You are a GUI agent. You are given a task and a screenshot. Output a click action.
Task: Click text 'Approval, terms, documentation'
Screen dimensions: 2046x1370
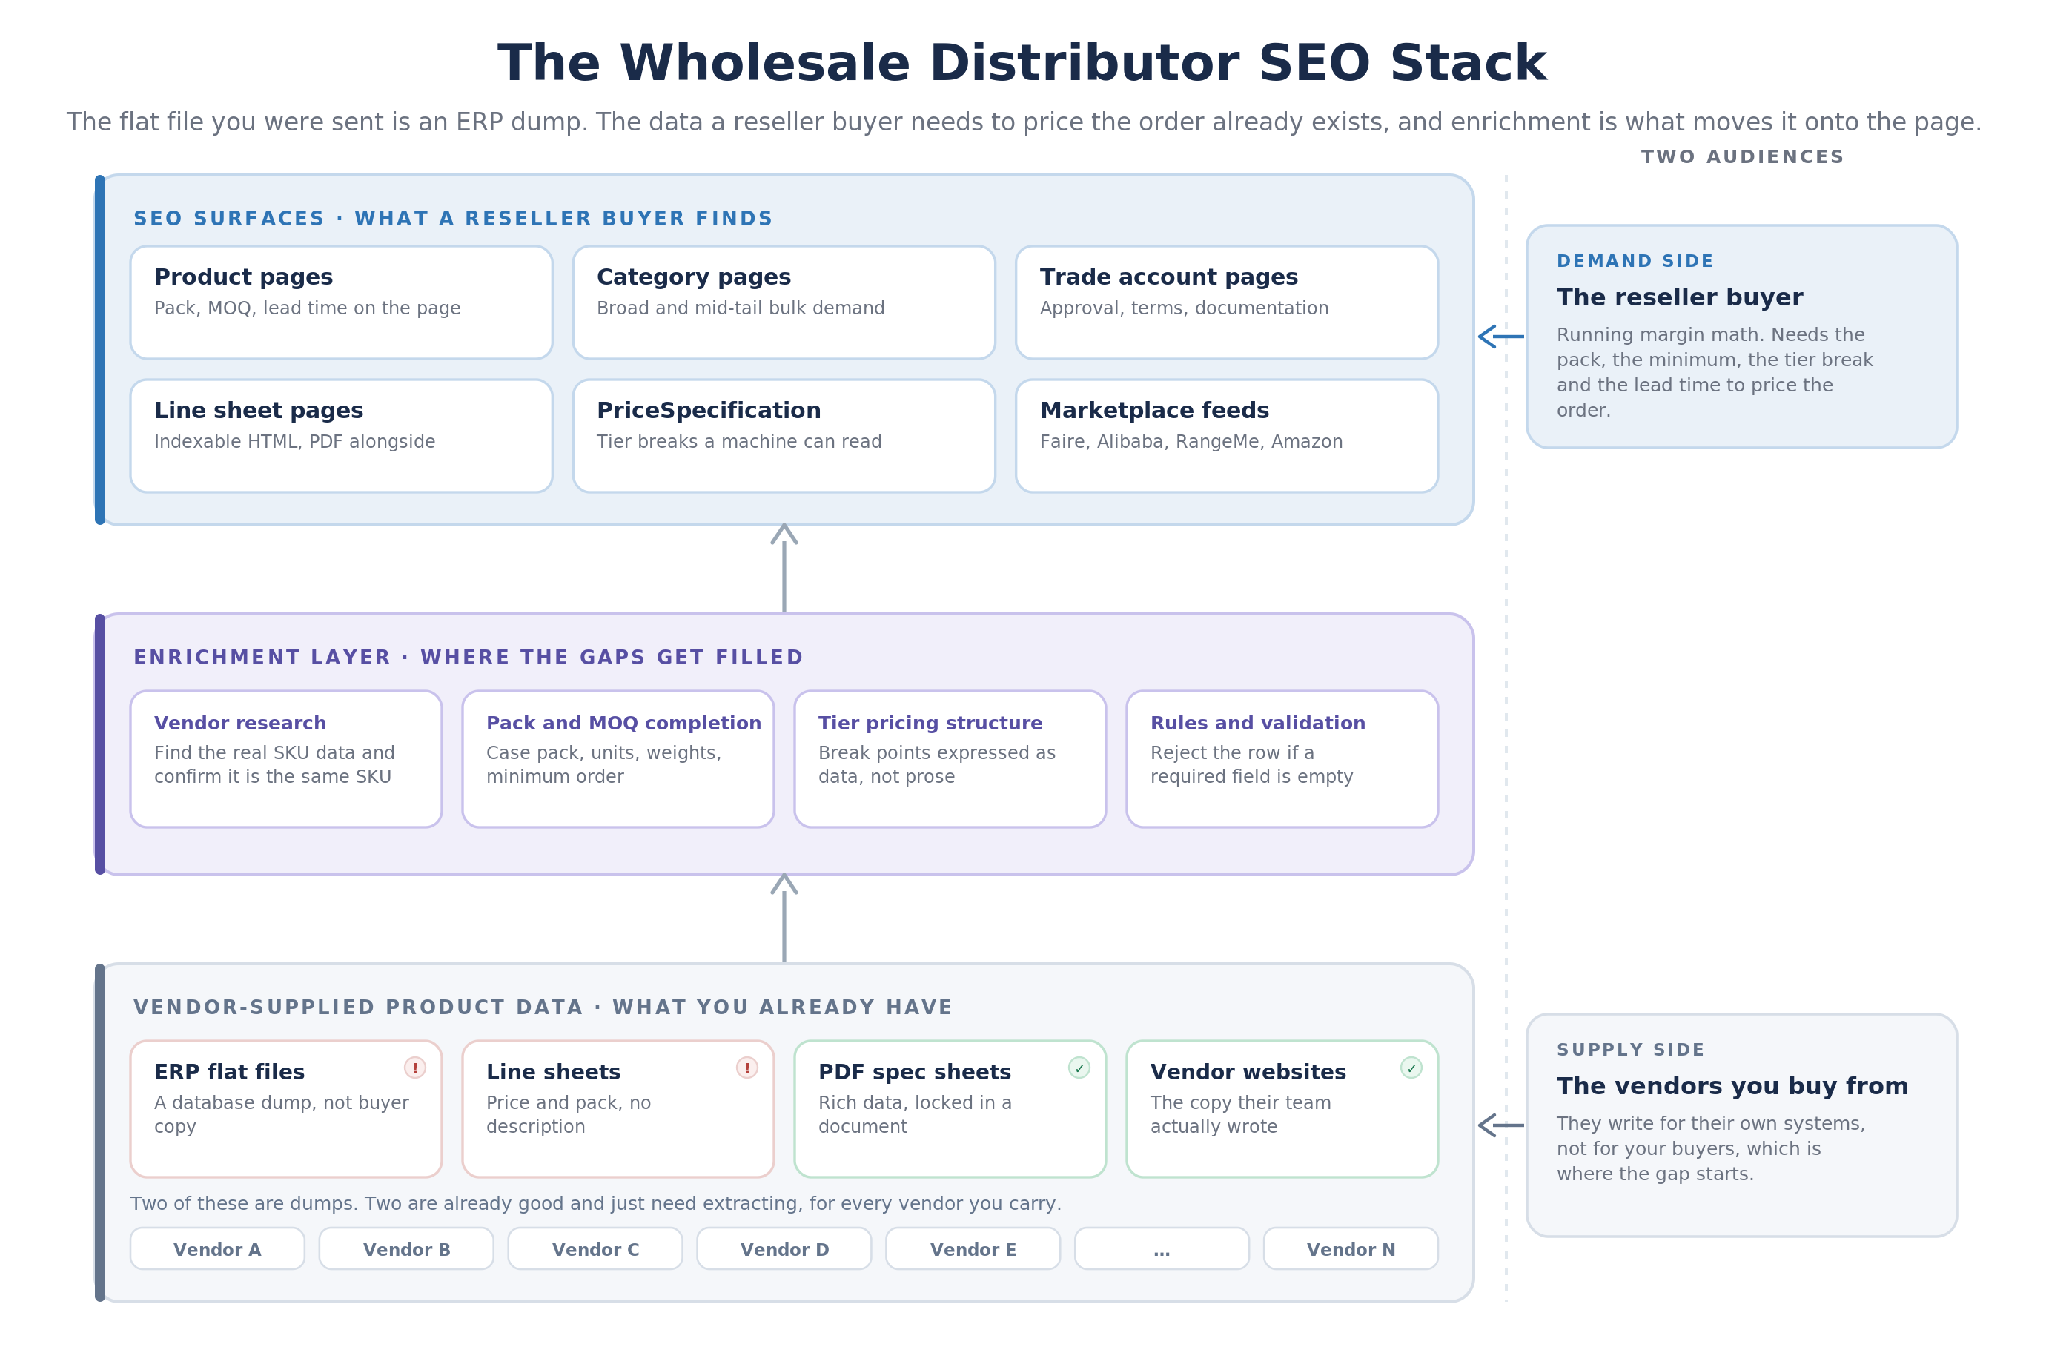[1184, 308]
